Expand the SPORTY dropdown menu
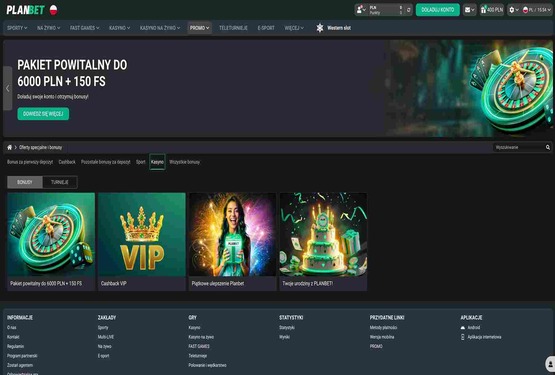The image size is (555, 375). (17, 28)
